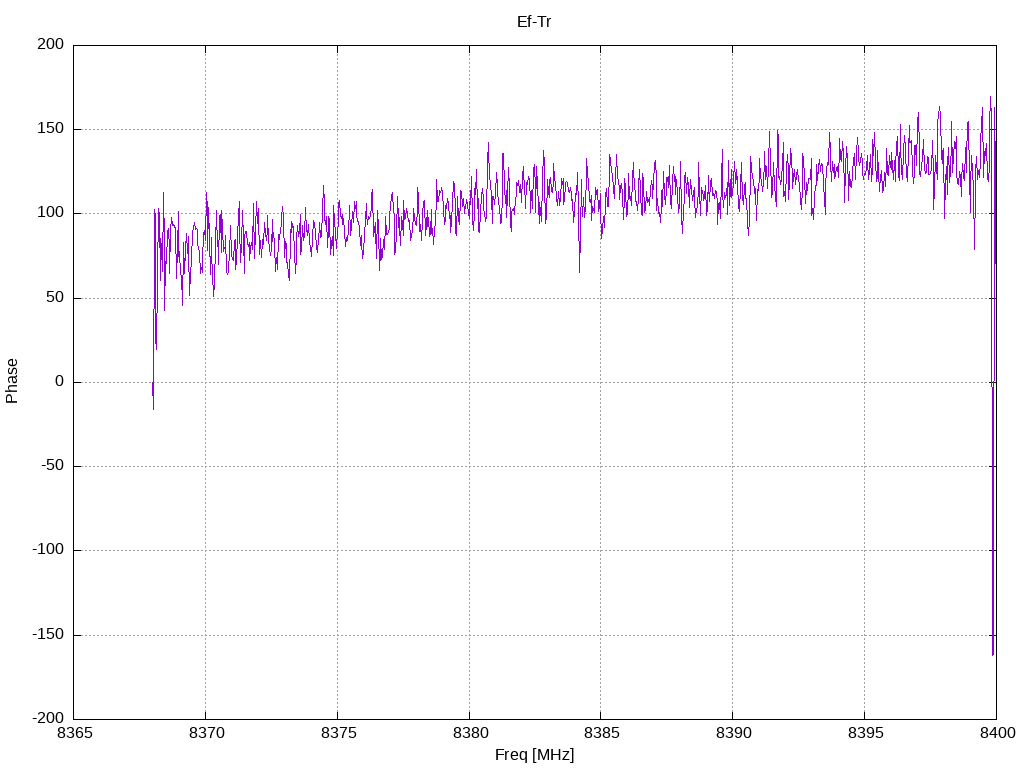Click x-axis tick label 8375
Viewport: 1024px width, 768px height.
(x=338, y=733)
